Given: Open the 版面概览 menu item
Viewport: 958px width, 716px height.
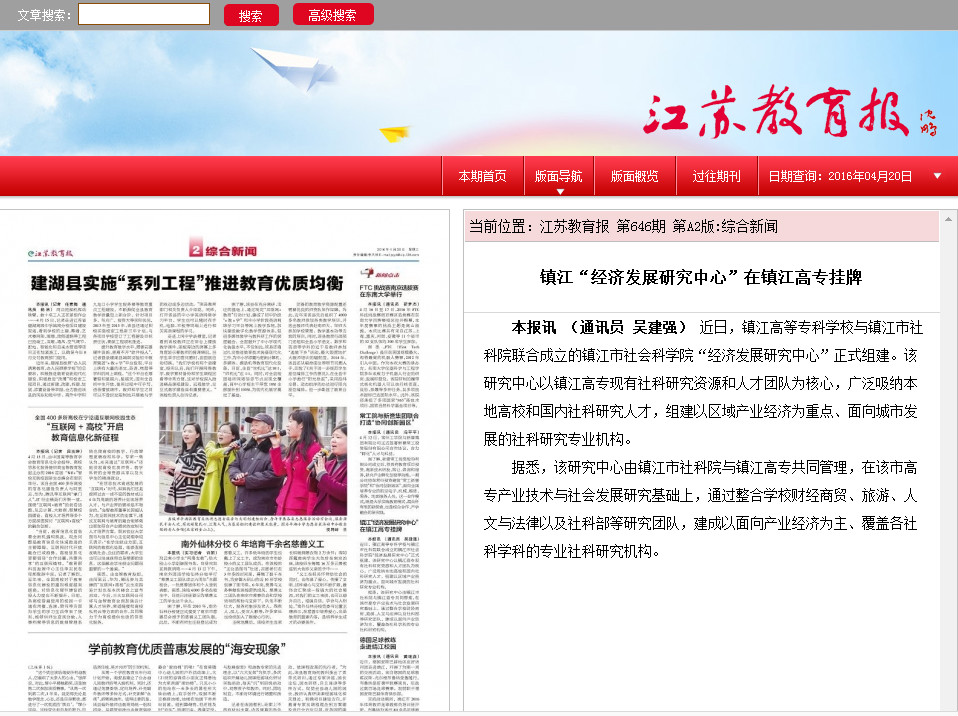Looking at the screenshot, I should [x=635, y=176].
